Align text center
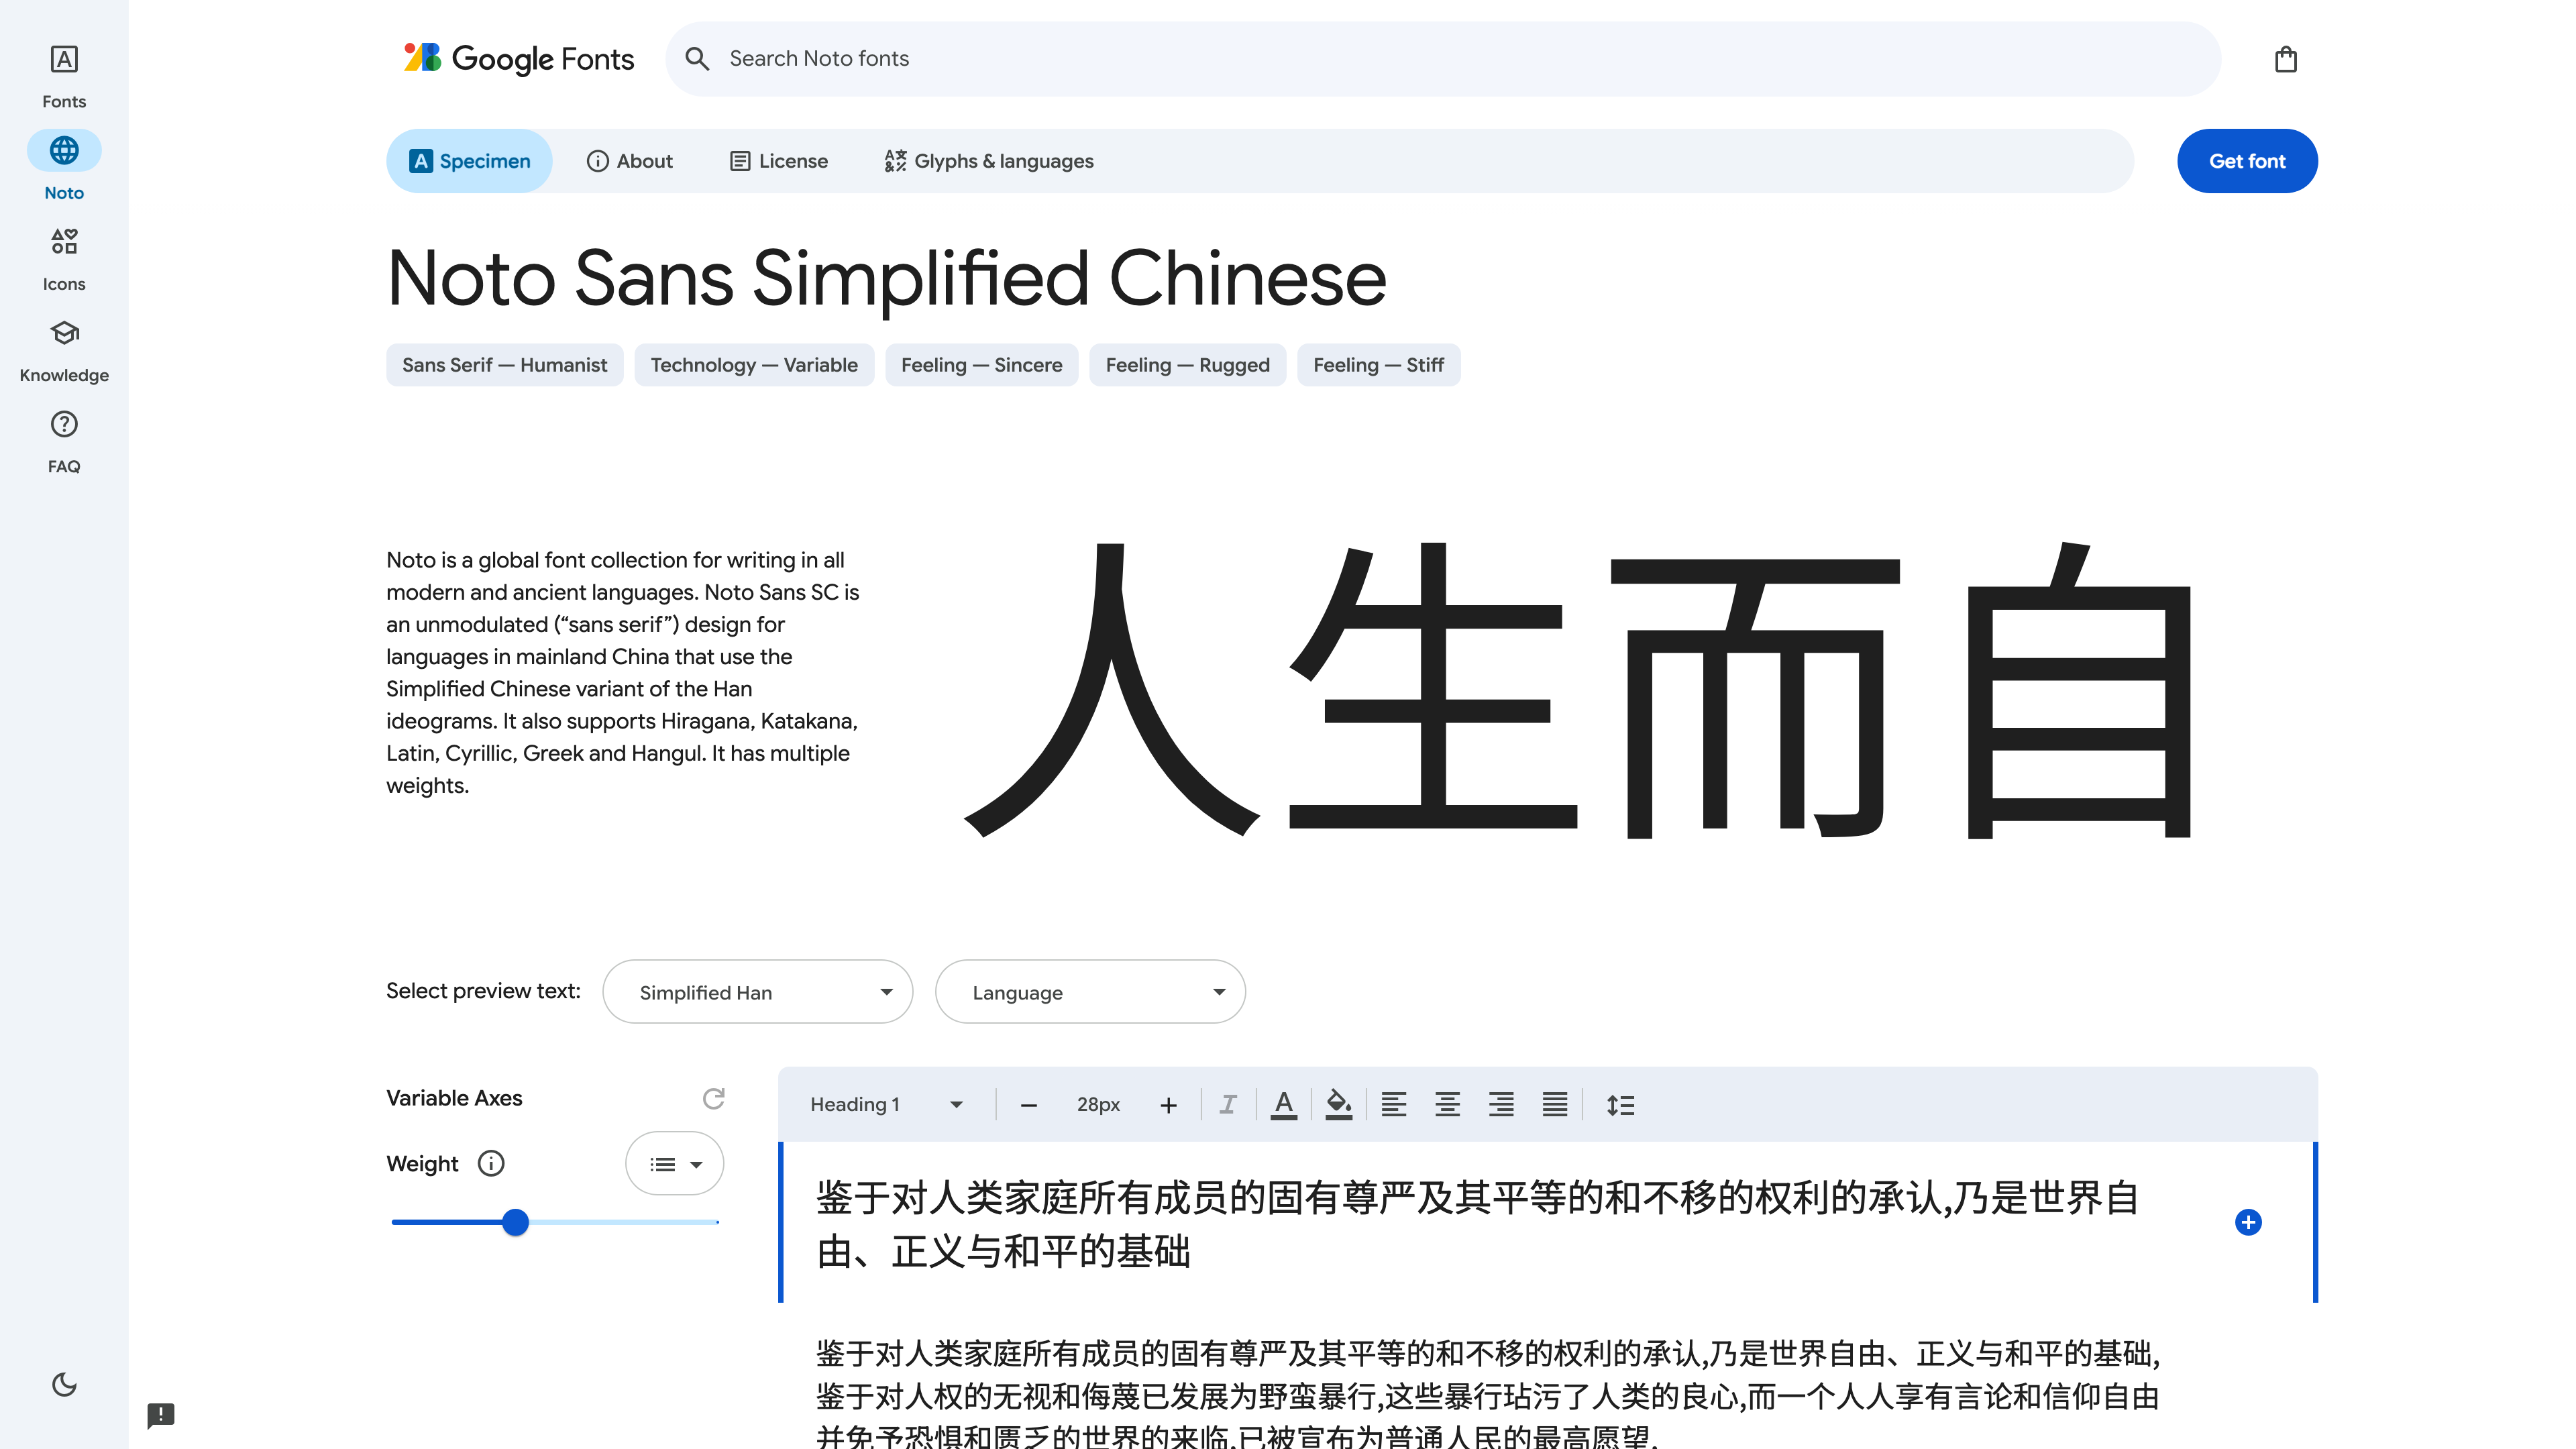This screenshot has width=2576, height=1449. pyautogui.click(x=1447, y=1105)
